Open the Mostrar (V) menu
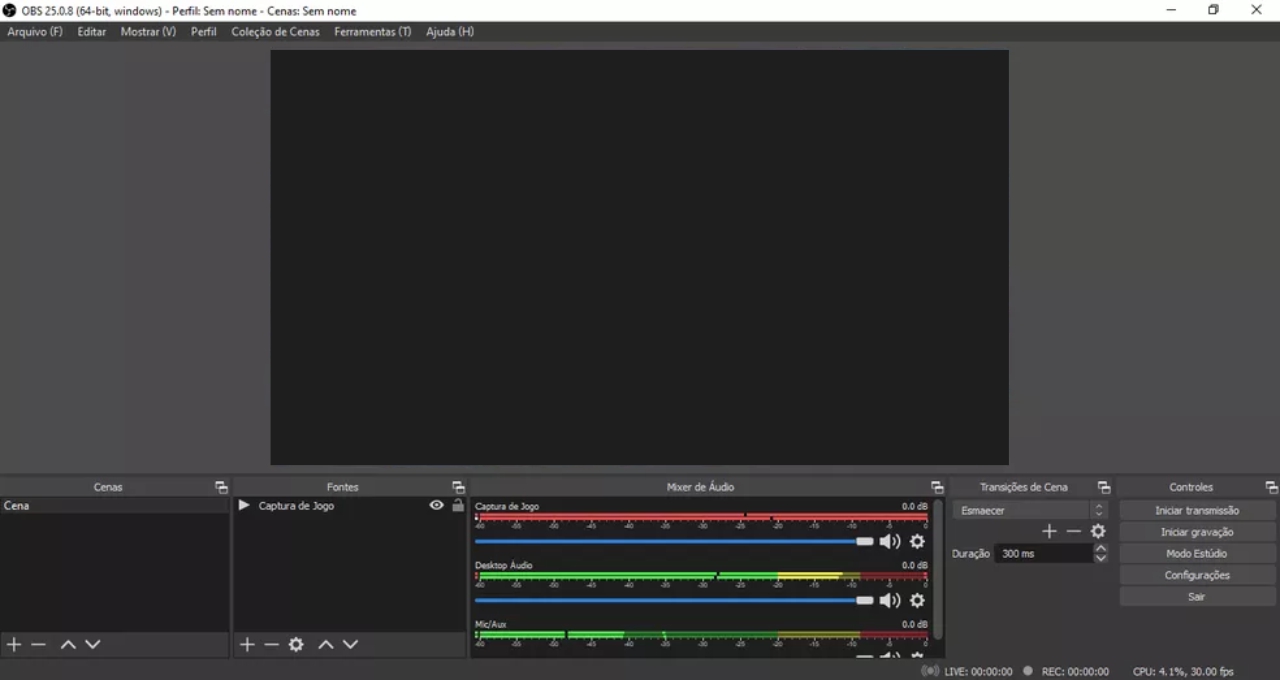 [148, 32]
